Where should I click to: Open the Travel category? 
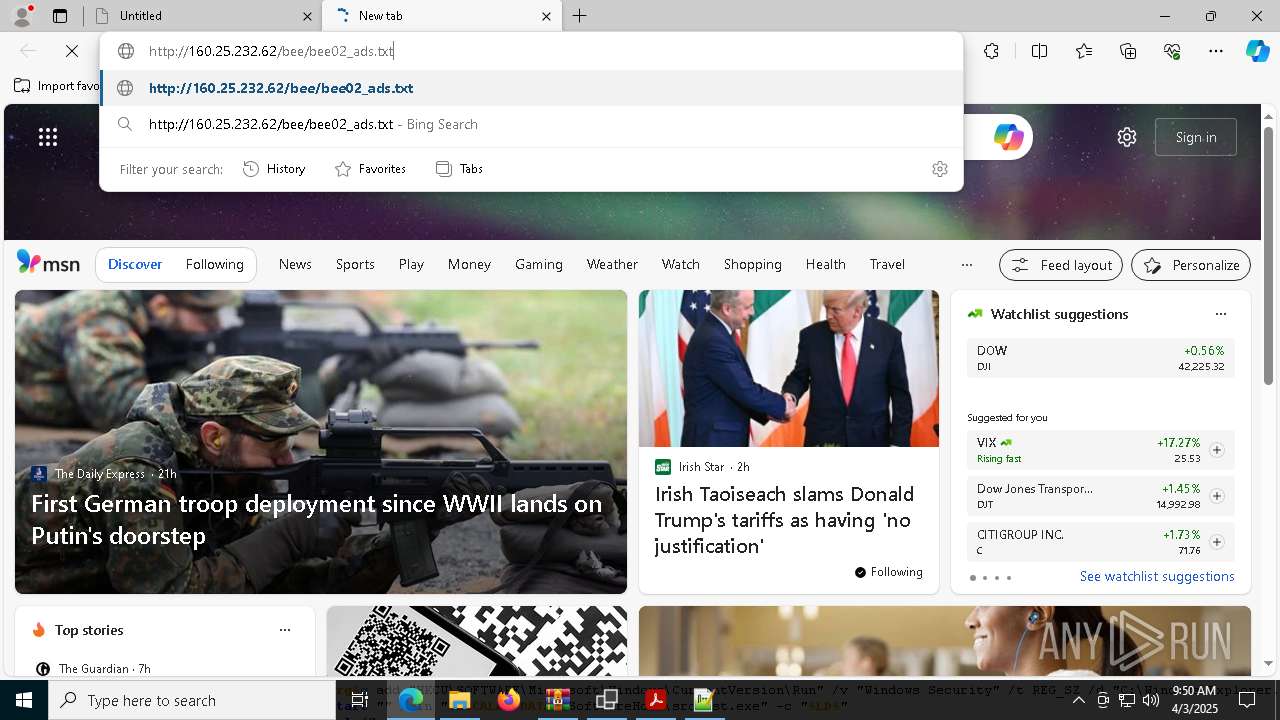pos(887,264)
